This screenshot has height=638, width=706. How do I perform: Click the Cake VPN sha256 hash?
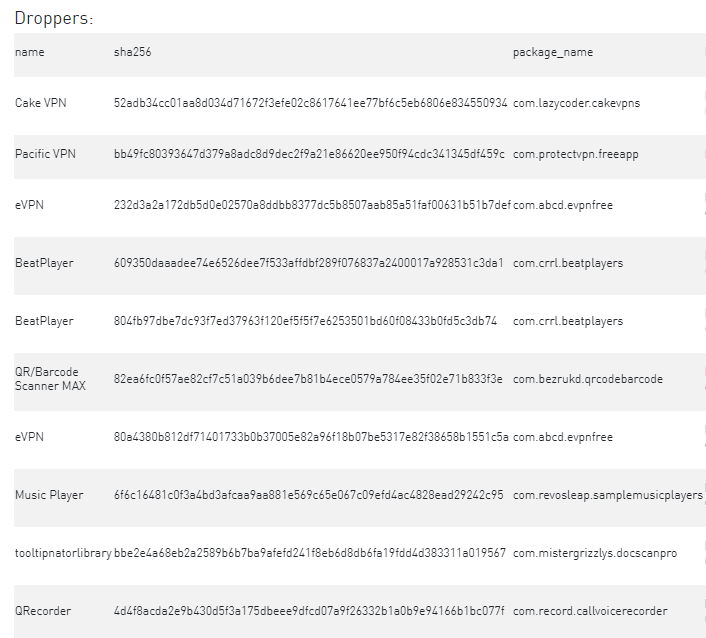311,103
